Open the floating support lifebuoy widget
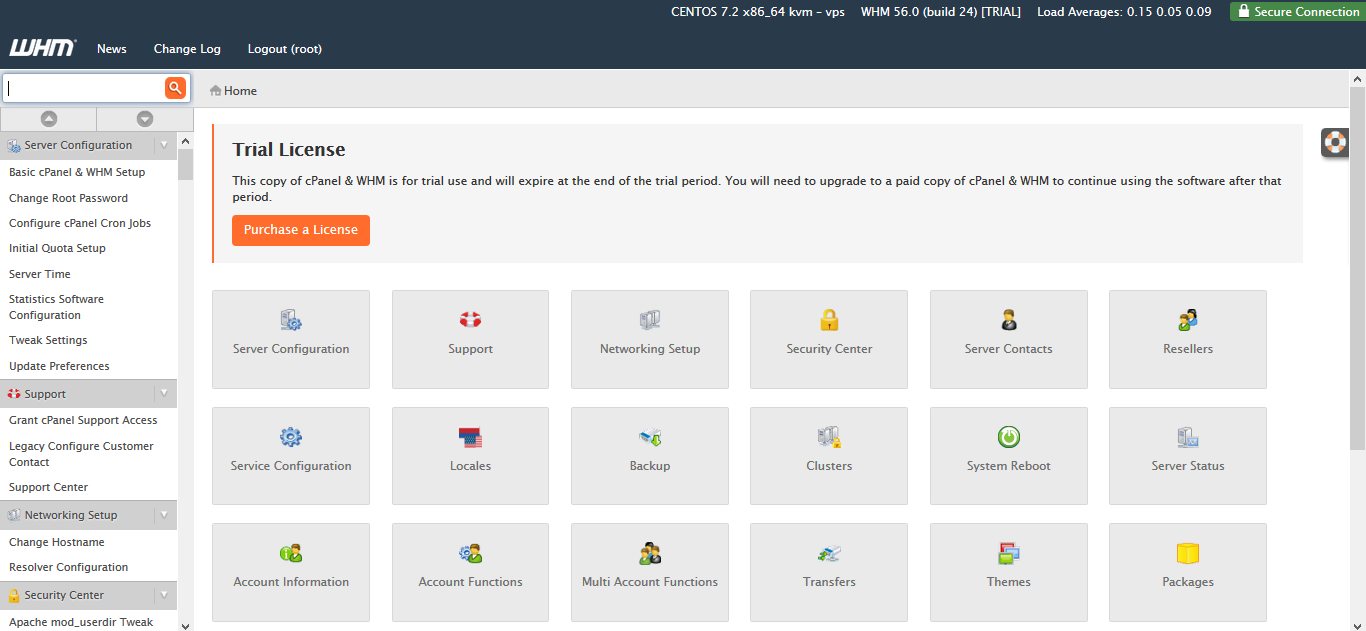 1335,142
